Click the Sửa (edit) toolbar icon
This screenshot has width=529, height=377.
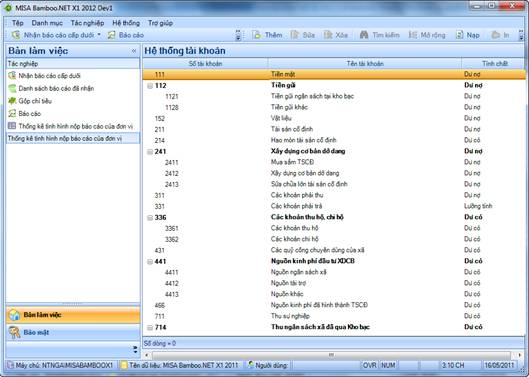[x=295, y=35]
